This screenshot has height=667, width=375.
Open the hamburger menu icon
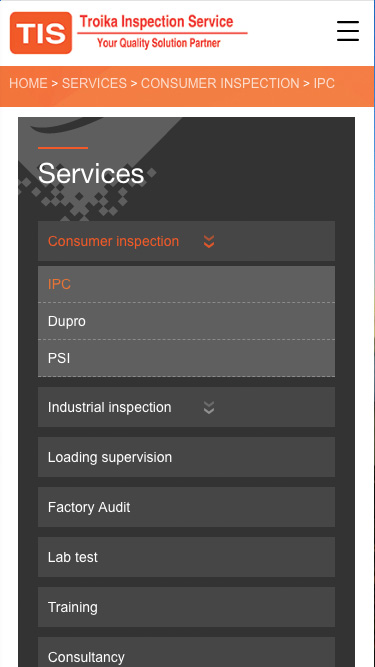tap(348, 31)
